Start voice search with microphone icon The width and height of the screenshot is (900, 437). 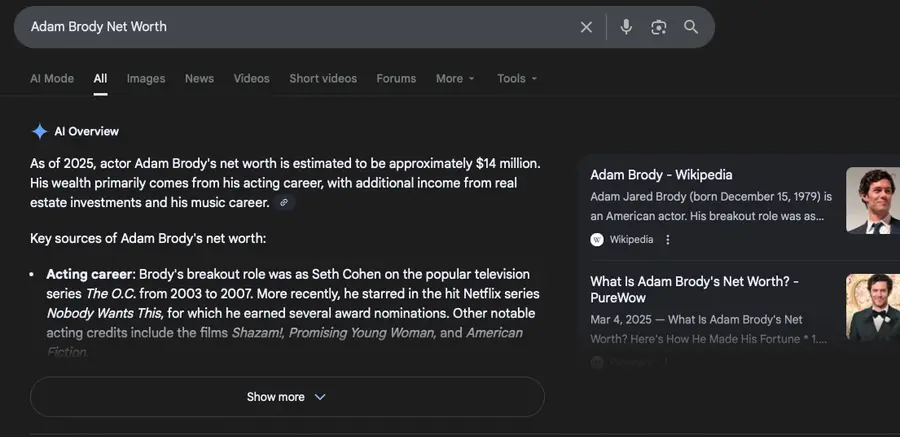click(x=626, y=27)
